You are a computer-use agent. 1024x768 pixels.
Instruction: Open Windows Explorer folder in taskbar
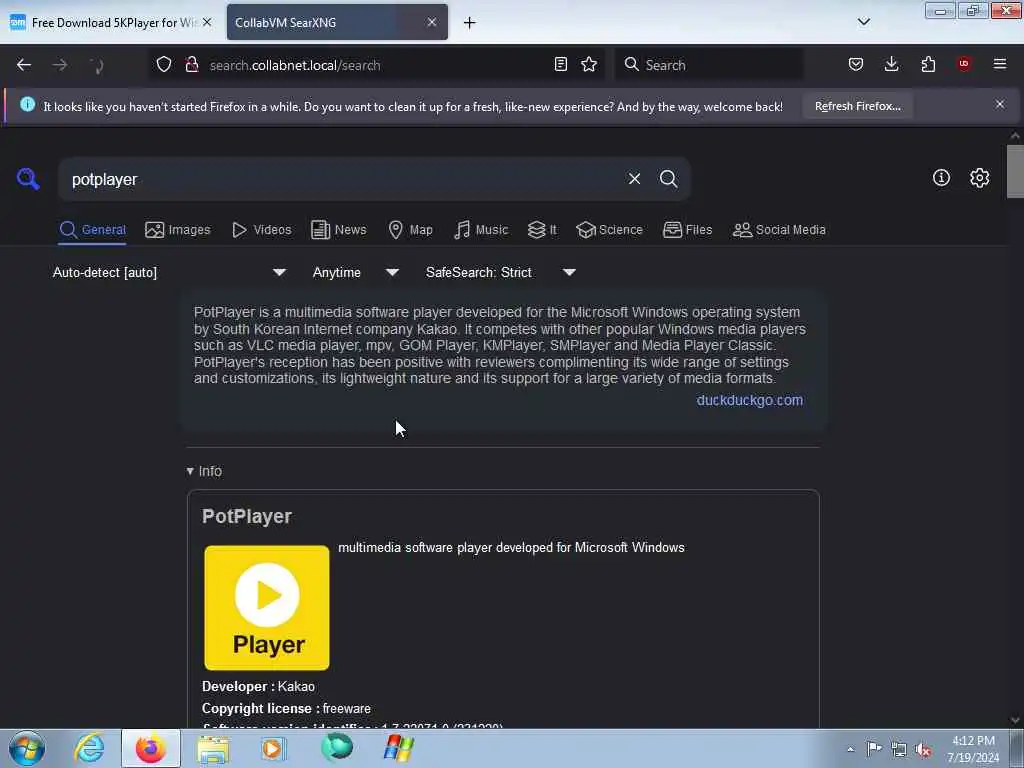point(213,748)
